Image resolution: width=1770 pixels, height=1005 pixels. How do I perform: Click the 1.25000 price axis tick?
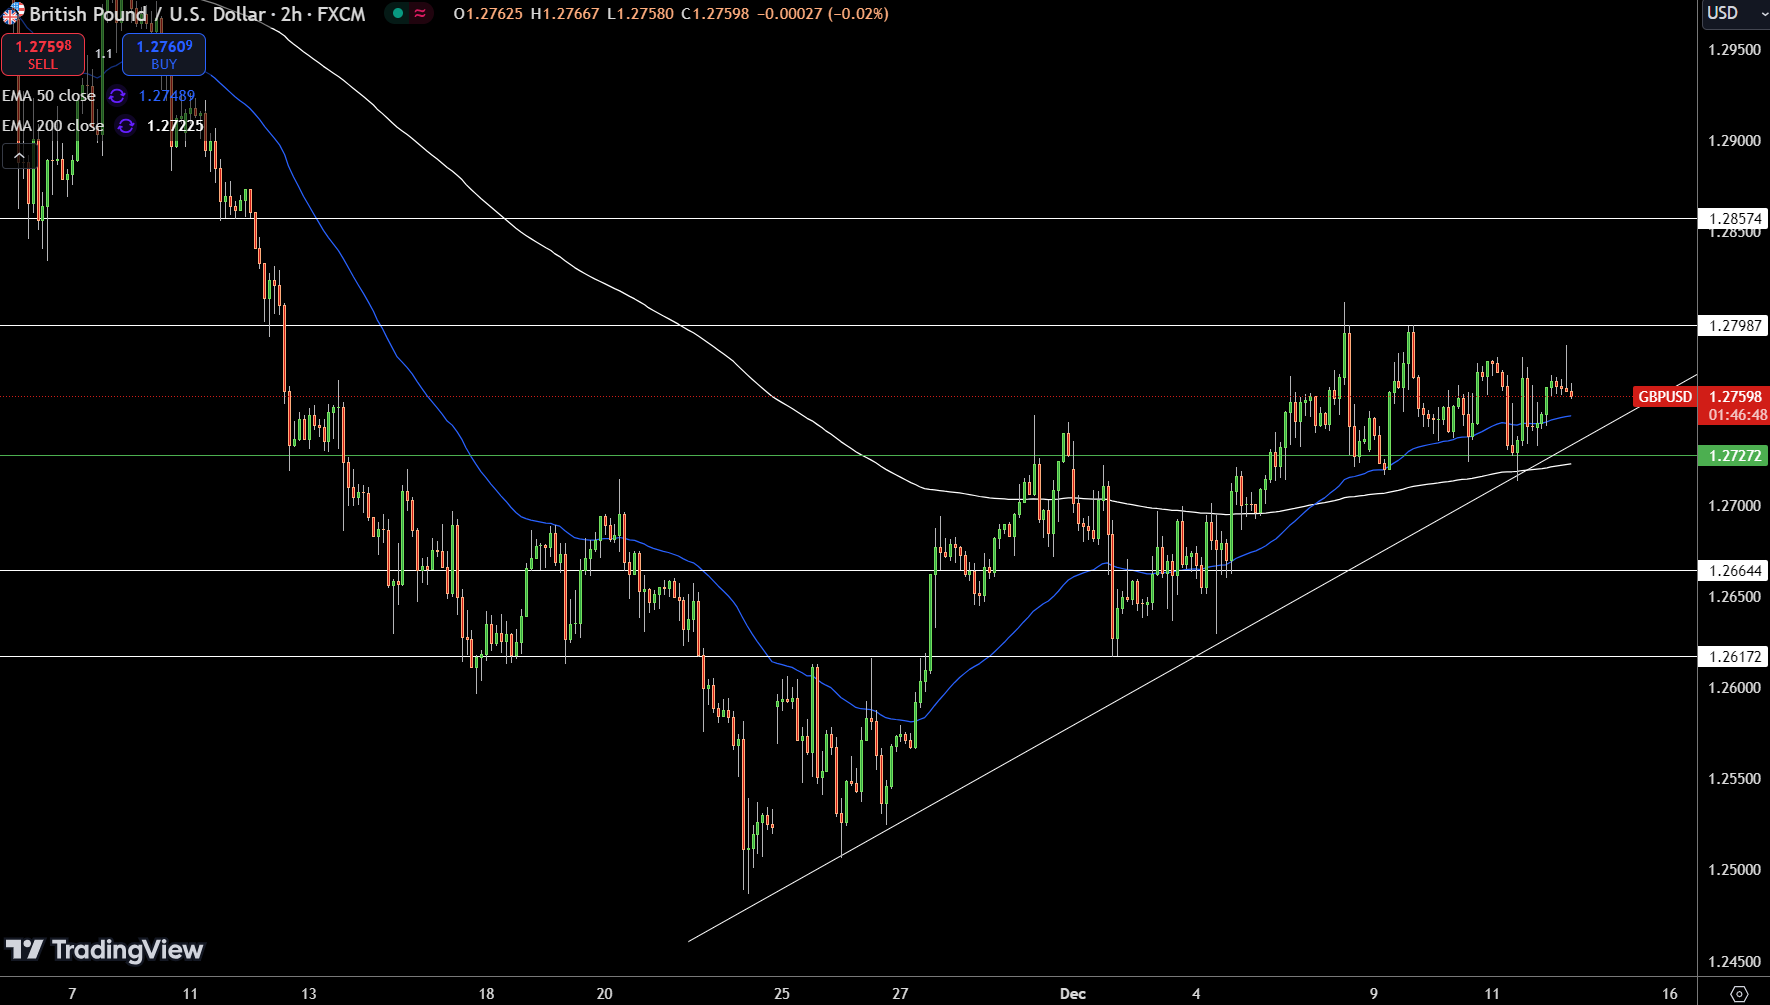pos(1734,870)
